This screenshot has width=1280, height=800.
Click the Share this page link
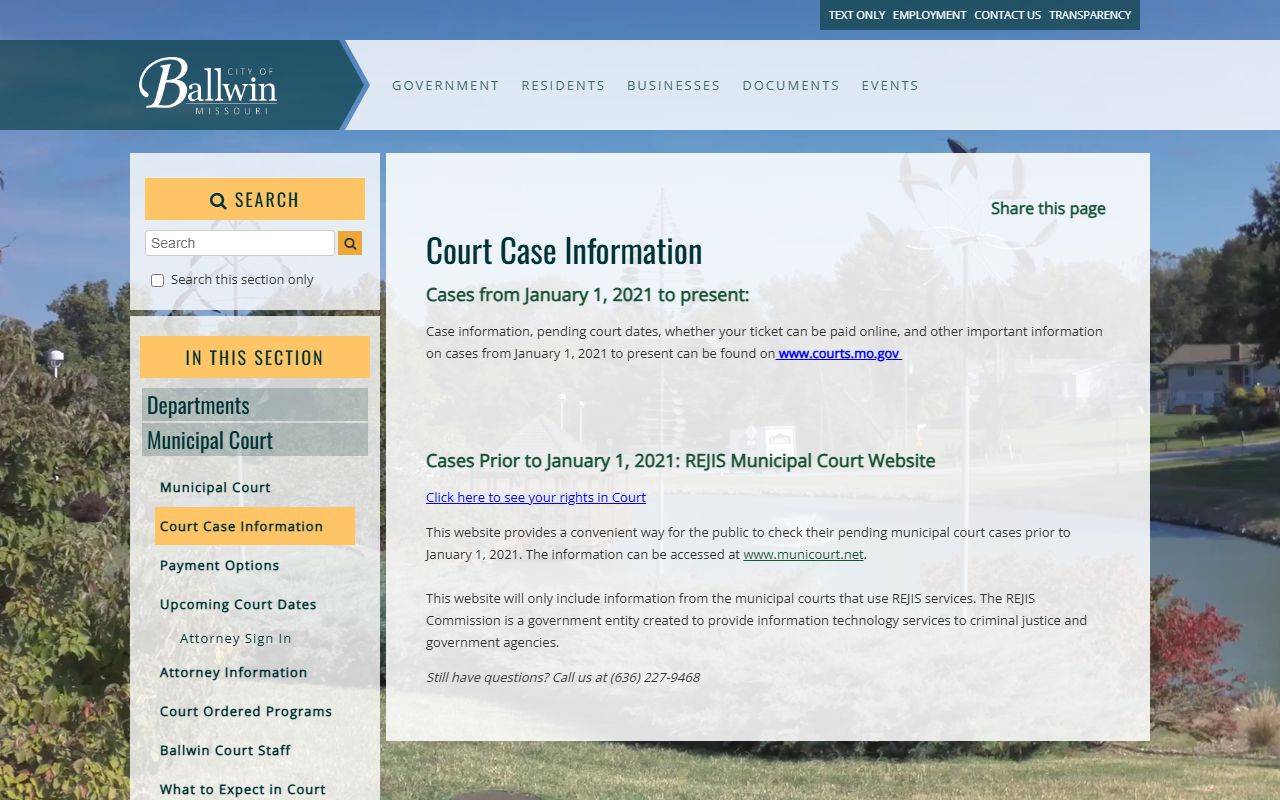1048,208
